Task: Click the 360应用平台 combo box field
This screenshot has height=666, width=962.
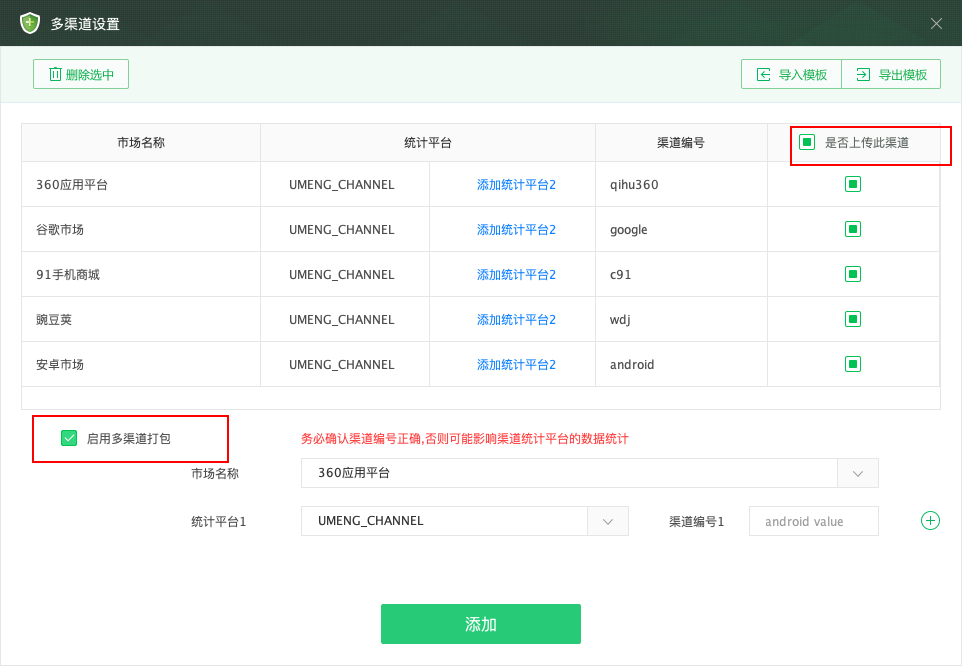Action: [x=590, y=473]
